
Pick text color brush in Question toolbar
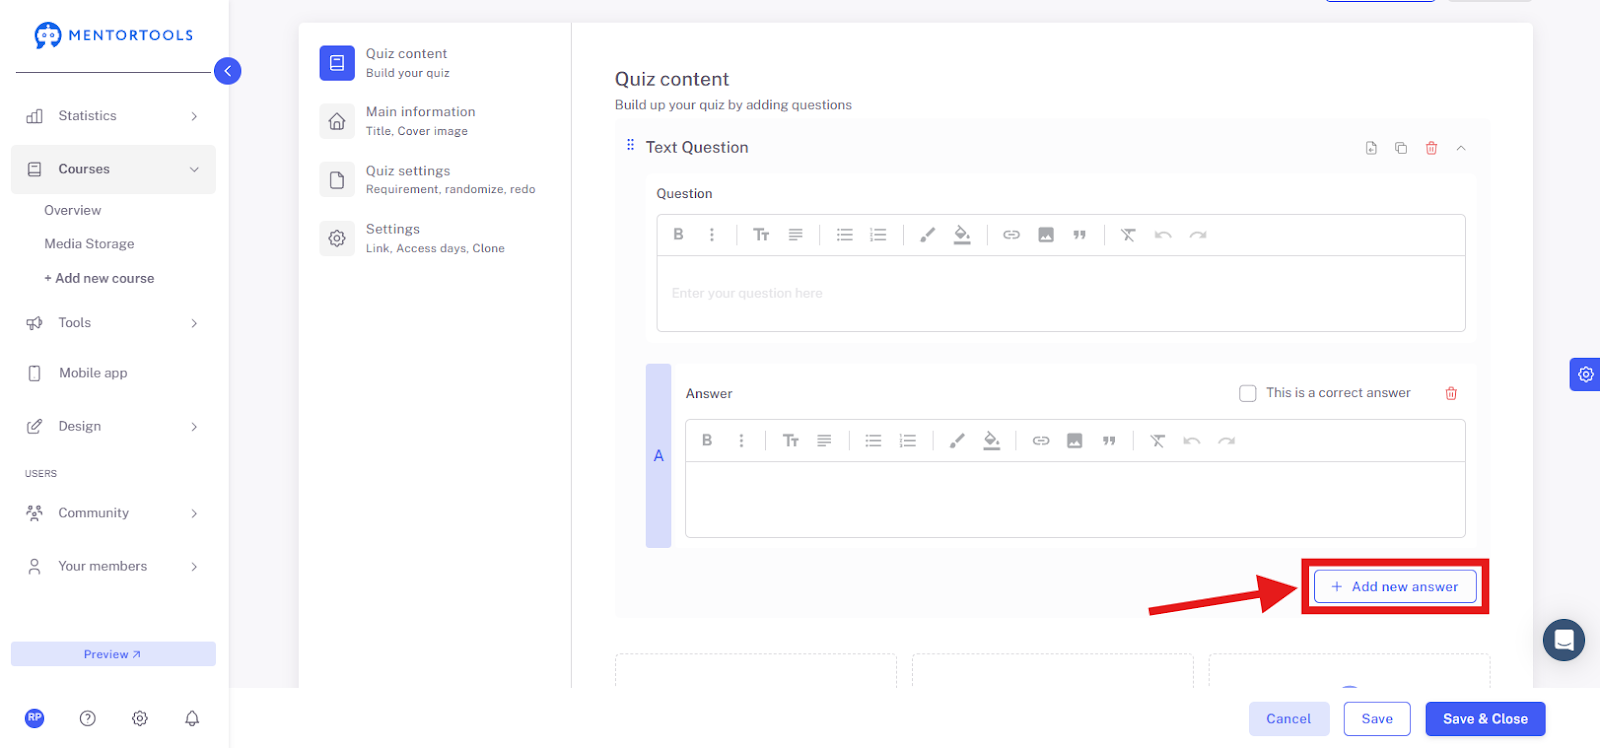pyautogui.click(x=928, y=234)
